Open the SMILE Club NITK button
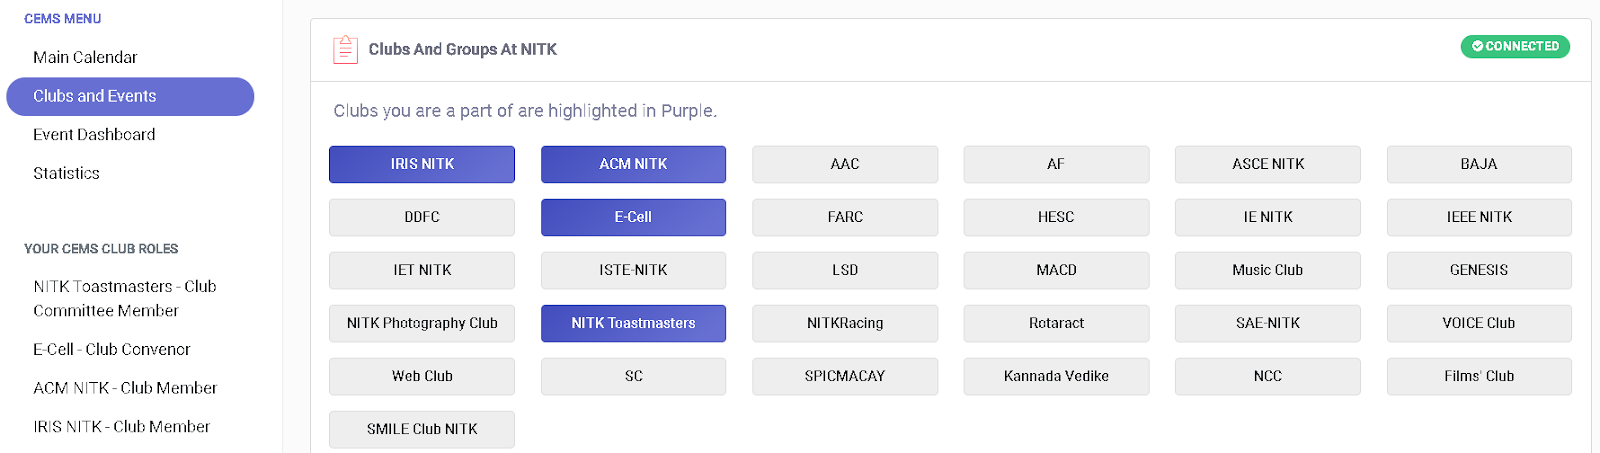 pos(422,429)
